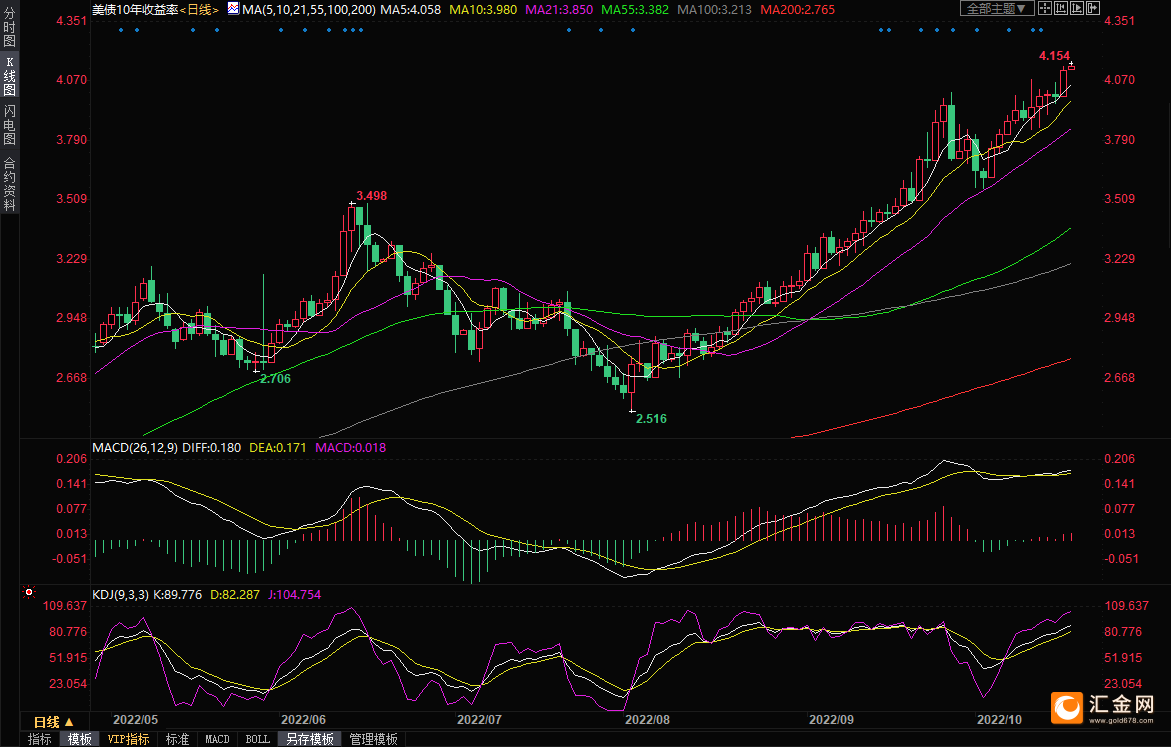Click the <日线> period label in title
Viewport: 1171px width, 747px height.
pyautogui.click(x=199, y=9)
